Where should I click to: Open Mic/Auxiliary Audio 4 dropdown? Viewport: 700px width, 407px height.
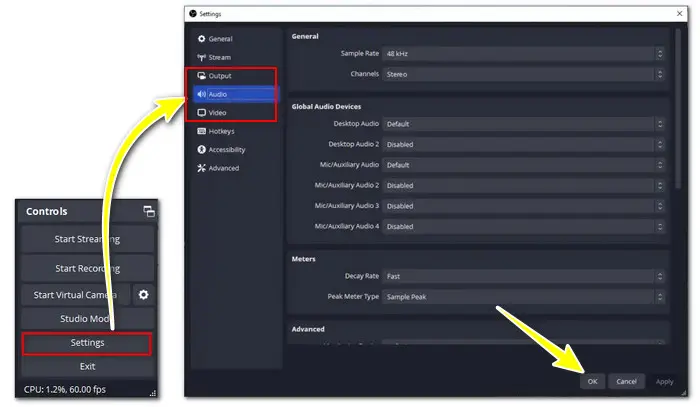(523, 227)
